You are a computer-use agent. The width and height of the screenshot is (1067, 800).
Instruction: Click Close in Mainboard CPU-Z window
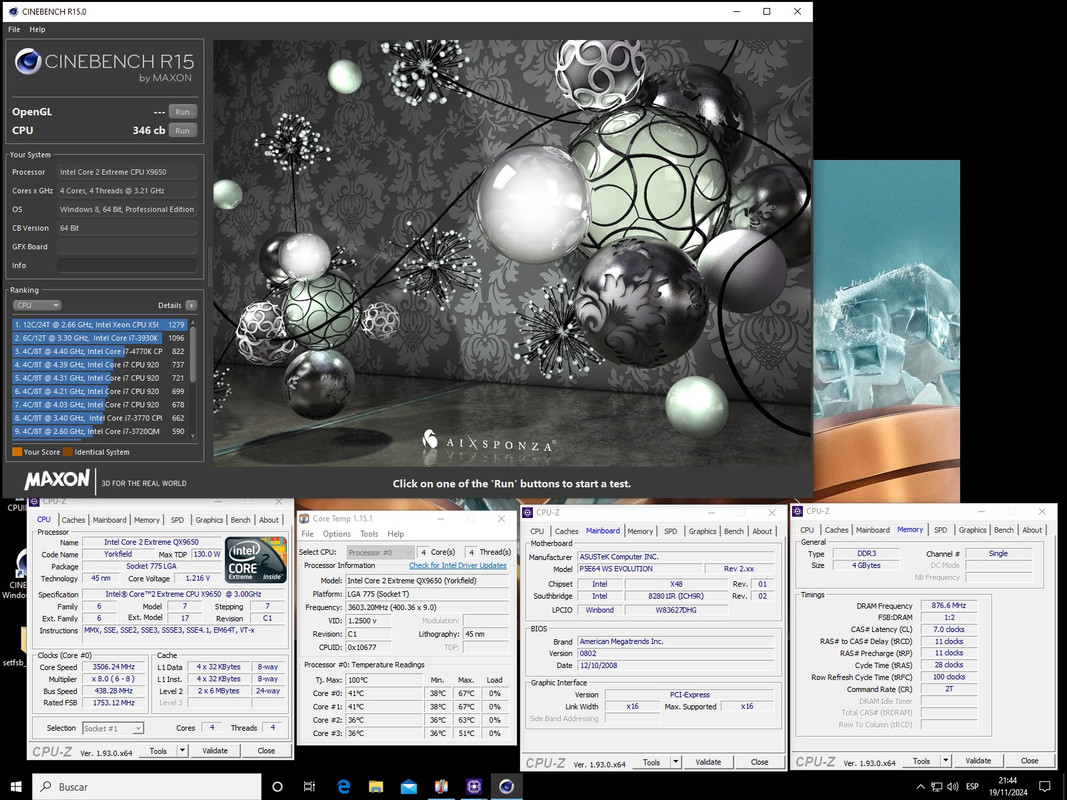pos(759,762)
